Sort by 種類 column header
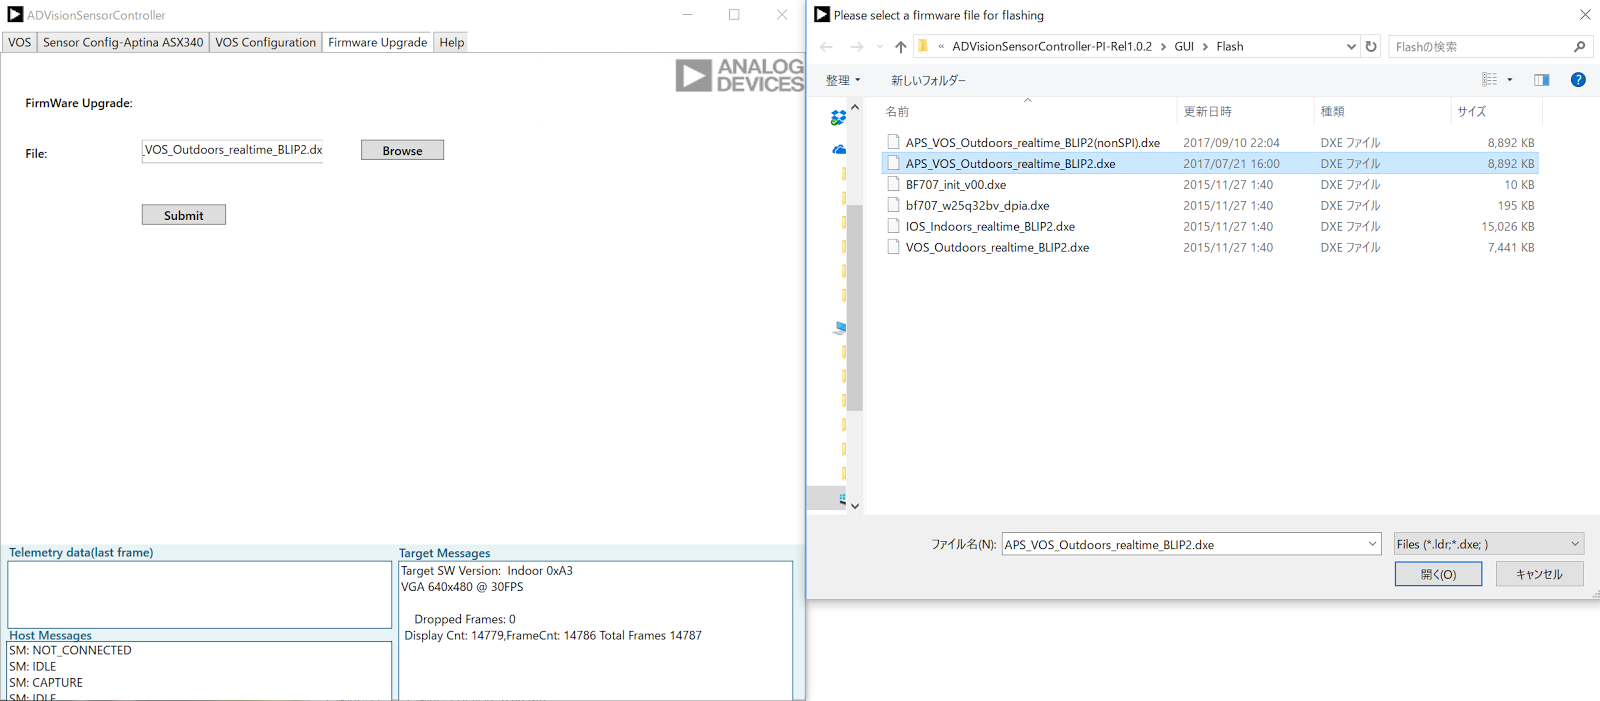Viewport: 1600px width, 701px height. 1382,111
